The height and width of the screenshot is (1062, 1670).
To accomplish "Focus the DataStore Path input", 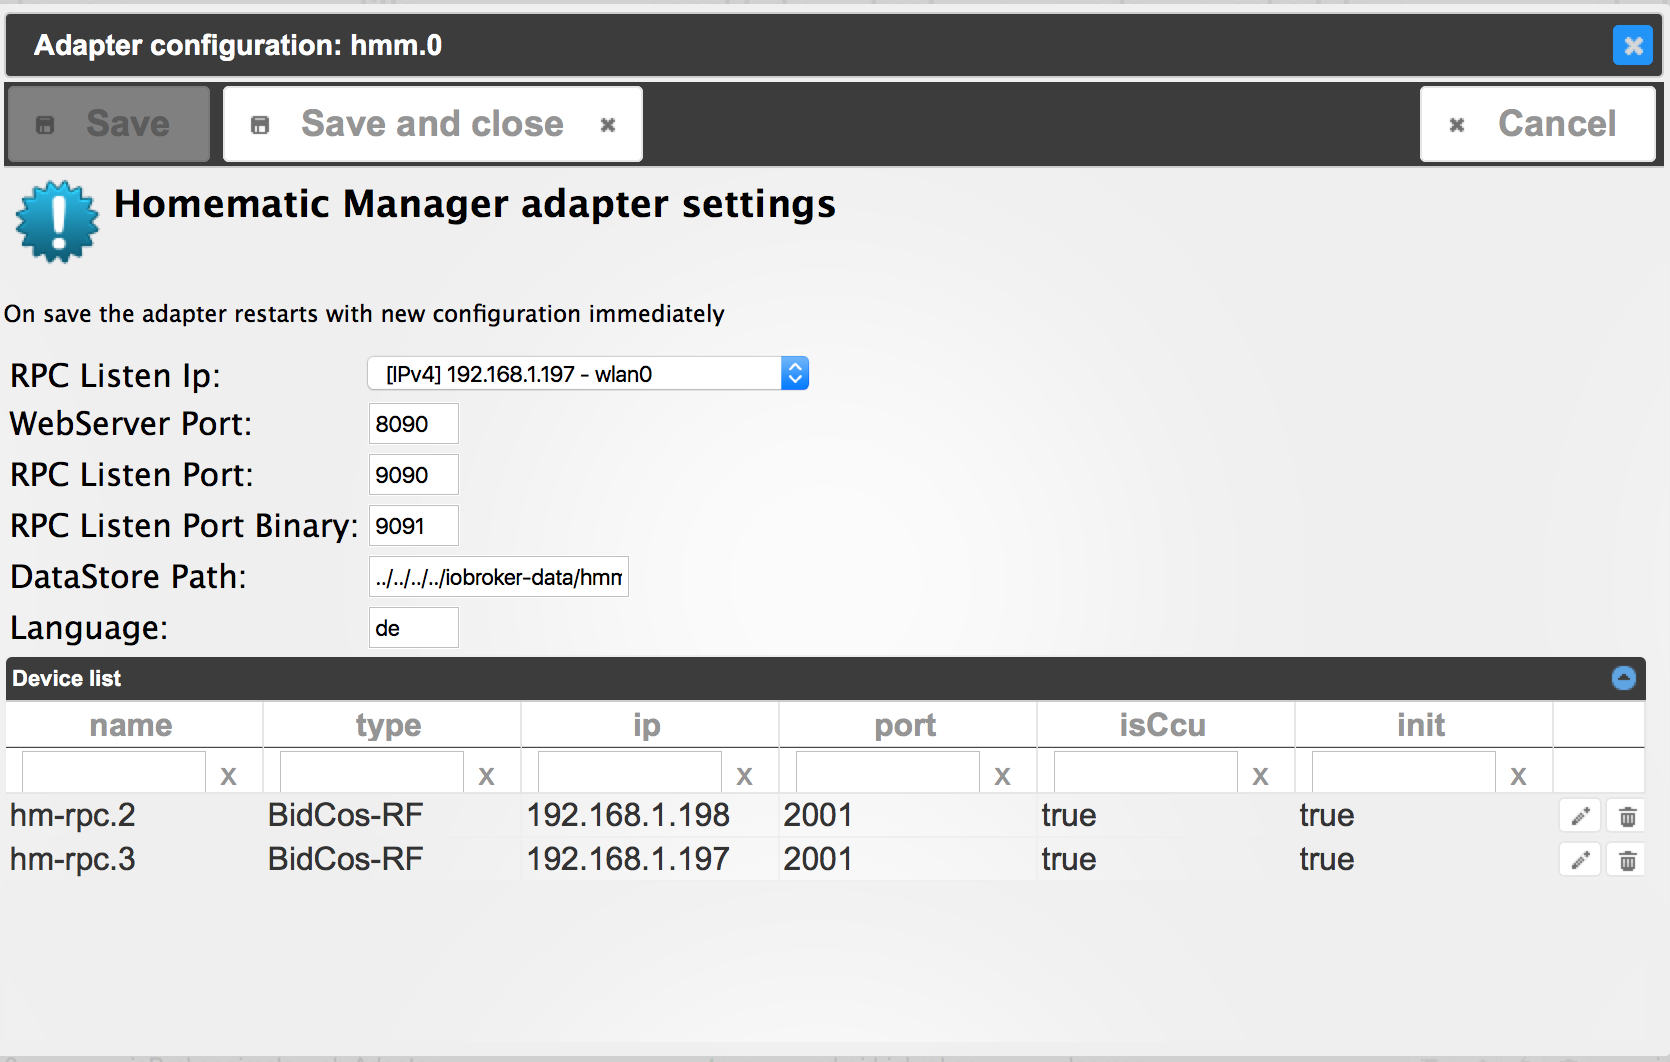I will click(x=498, y=577).
